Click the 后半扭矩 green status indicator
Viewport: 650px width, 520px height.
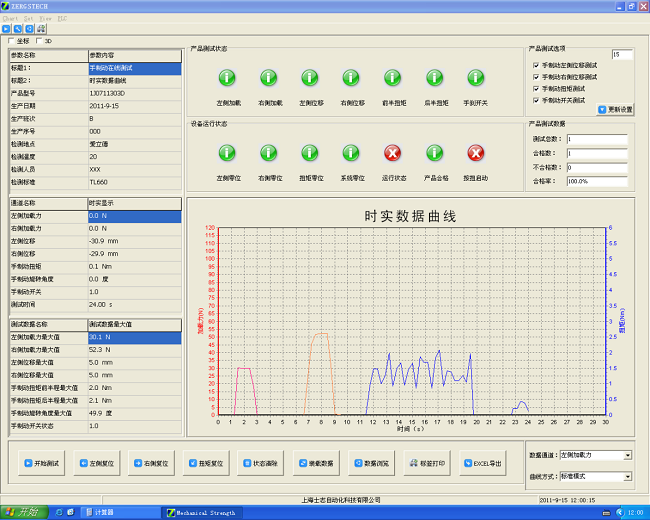(435, 78)
